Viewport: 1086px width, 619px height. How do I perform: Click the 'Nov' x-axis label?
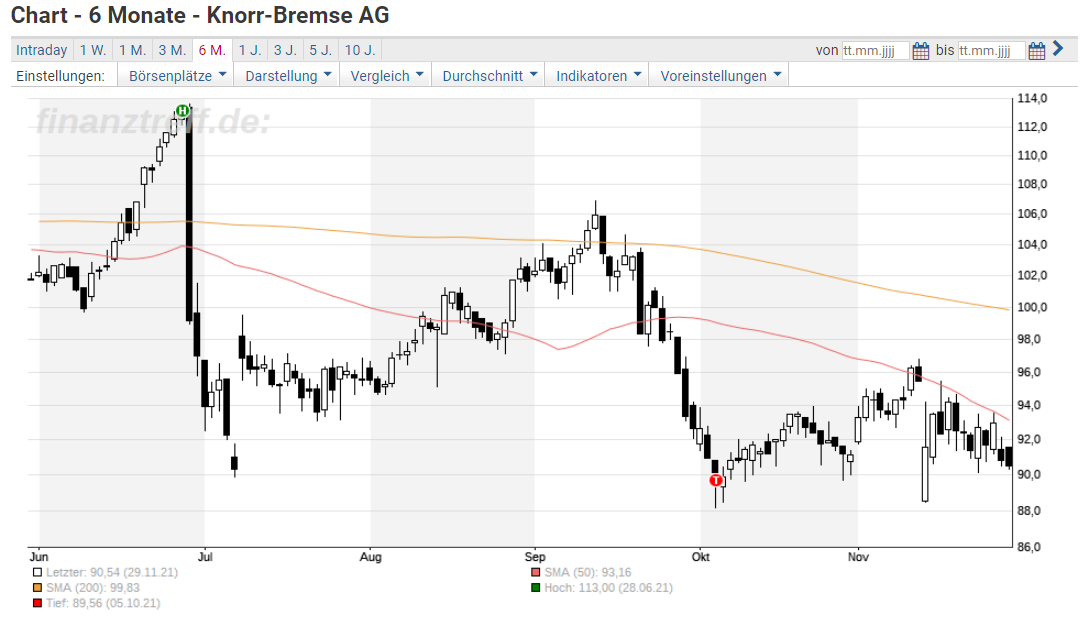pos(858,557)
